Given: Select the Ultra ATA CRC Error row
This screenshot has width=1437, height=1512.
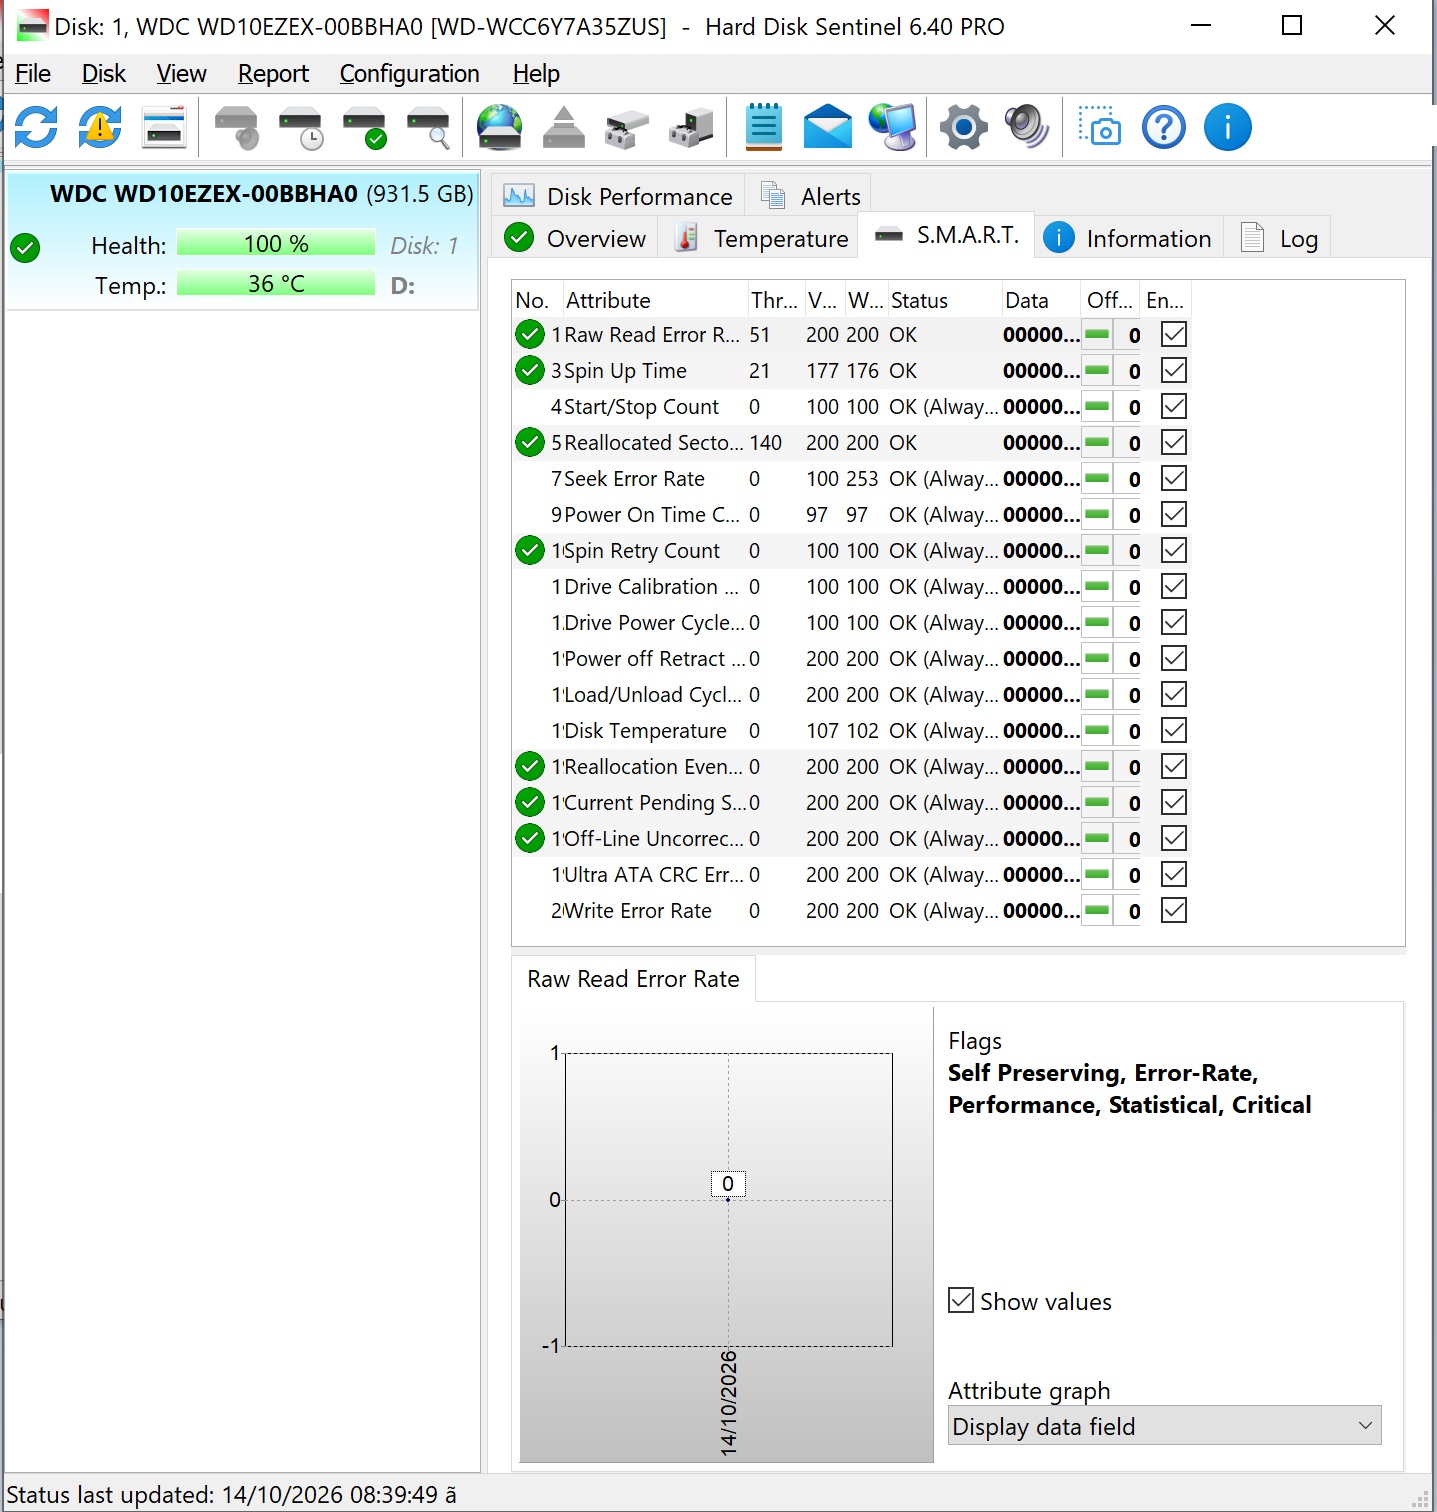Looking at the screenshot, I should [x=851, y=875].
